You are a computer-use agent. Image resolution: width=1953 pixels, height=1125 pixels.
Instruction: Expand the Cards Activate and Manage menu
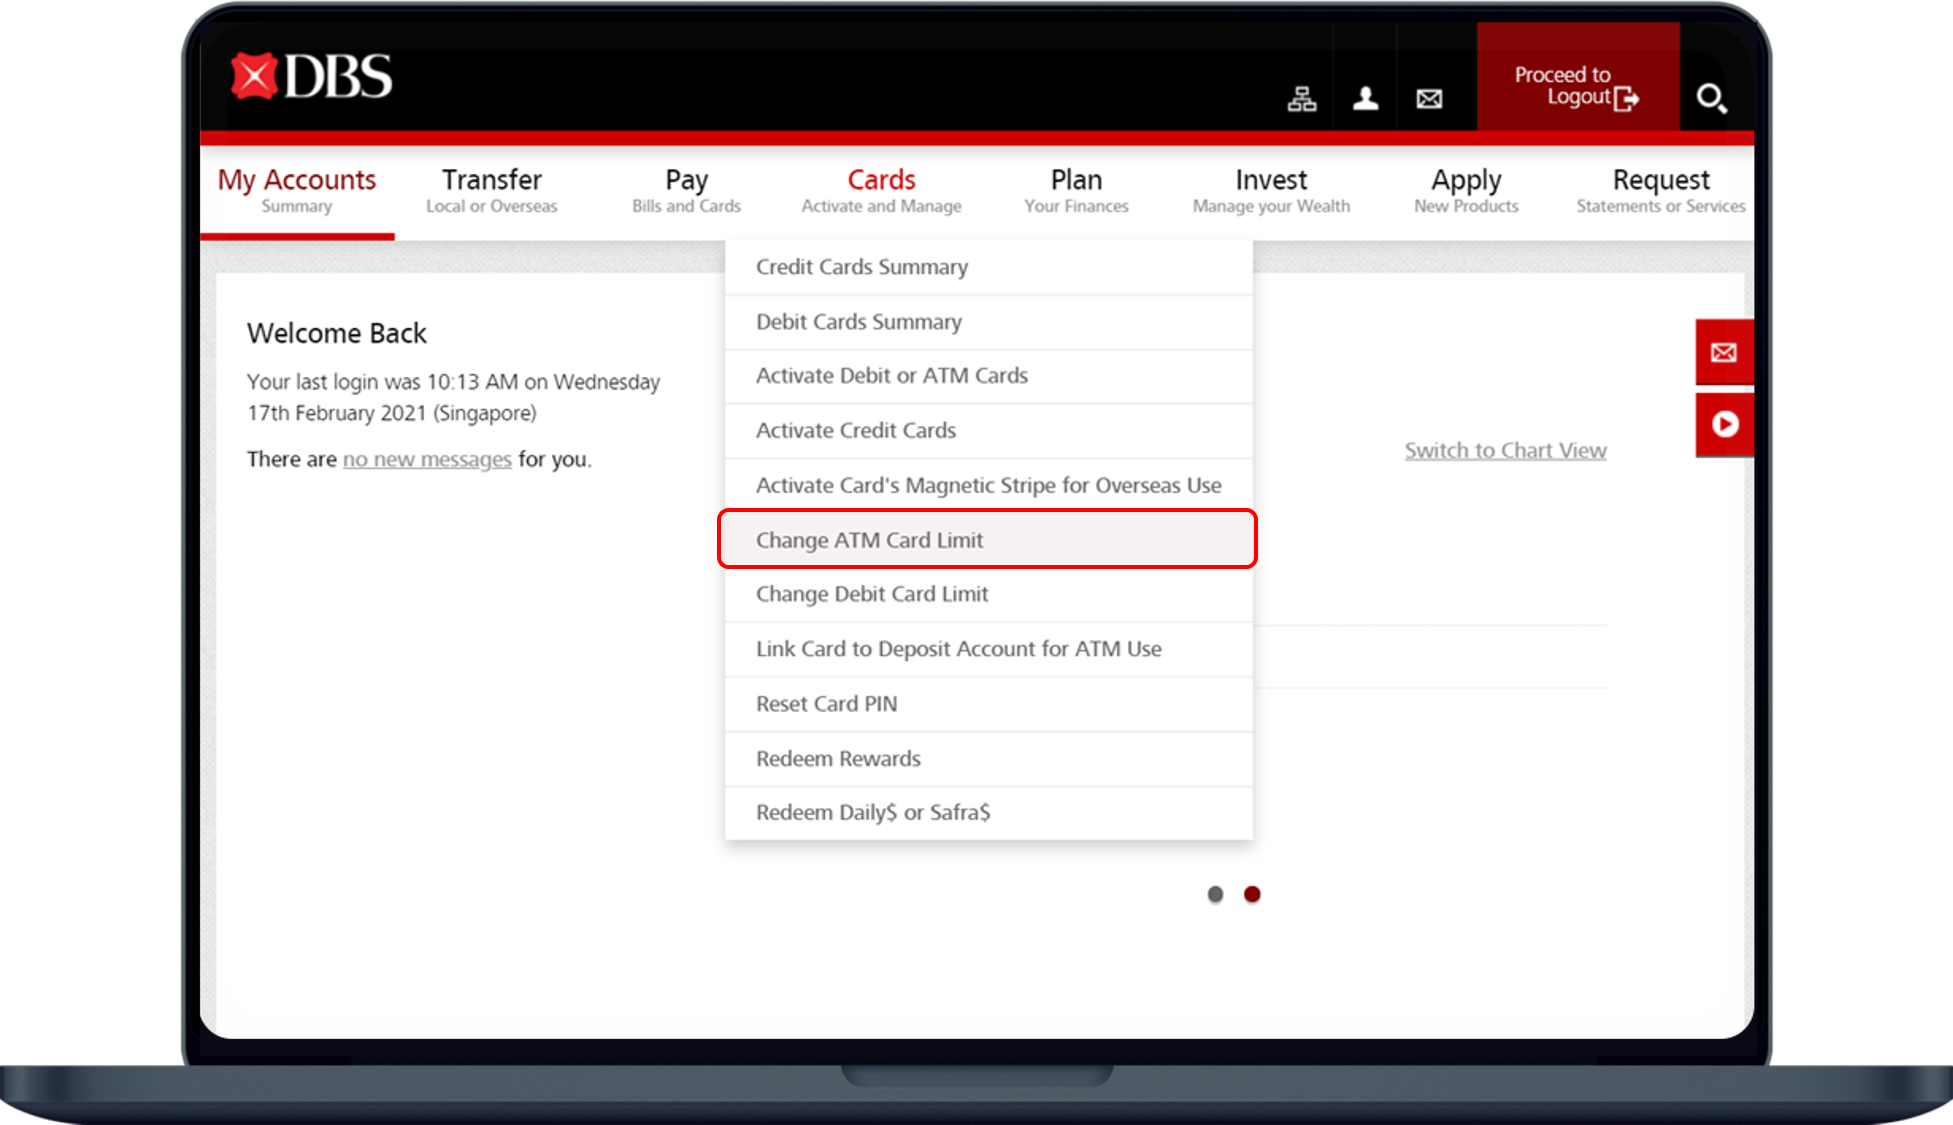click(881, 189)
